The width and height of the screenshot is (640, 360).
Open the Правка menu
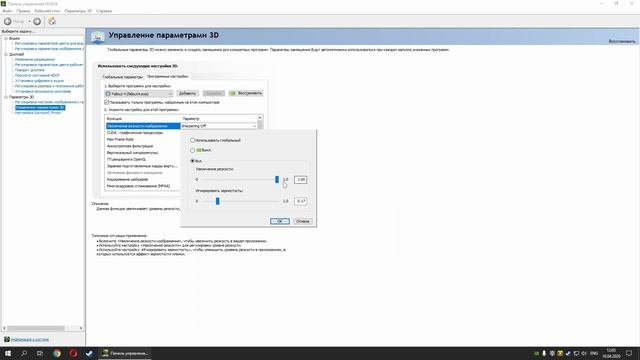[23, 11]
